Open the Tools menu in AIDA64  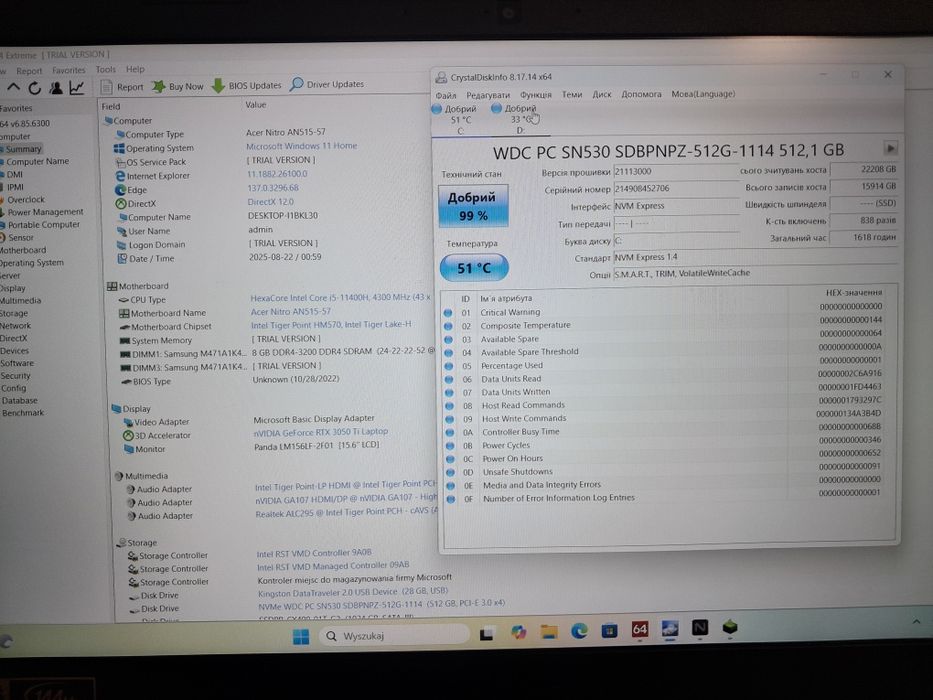[x=106, y=70]
